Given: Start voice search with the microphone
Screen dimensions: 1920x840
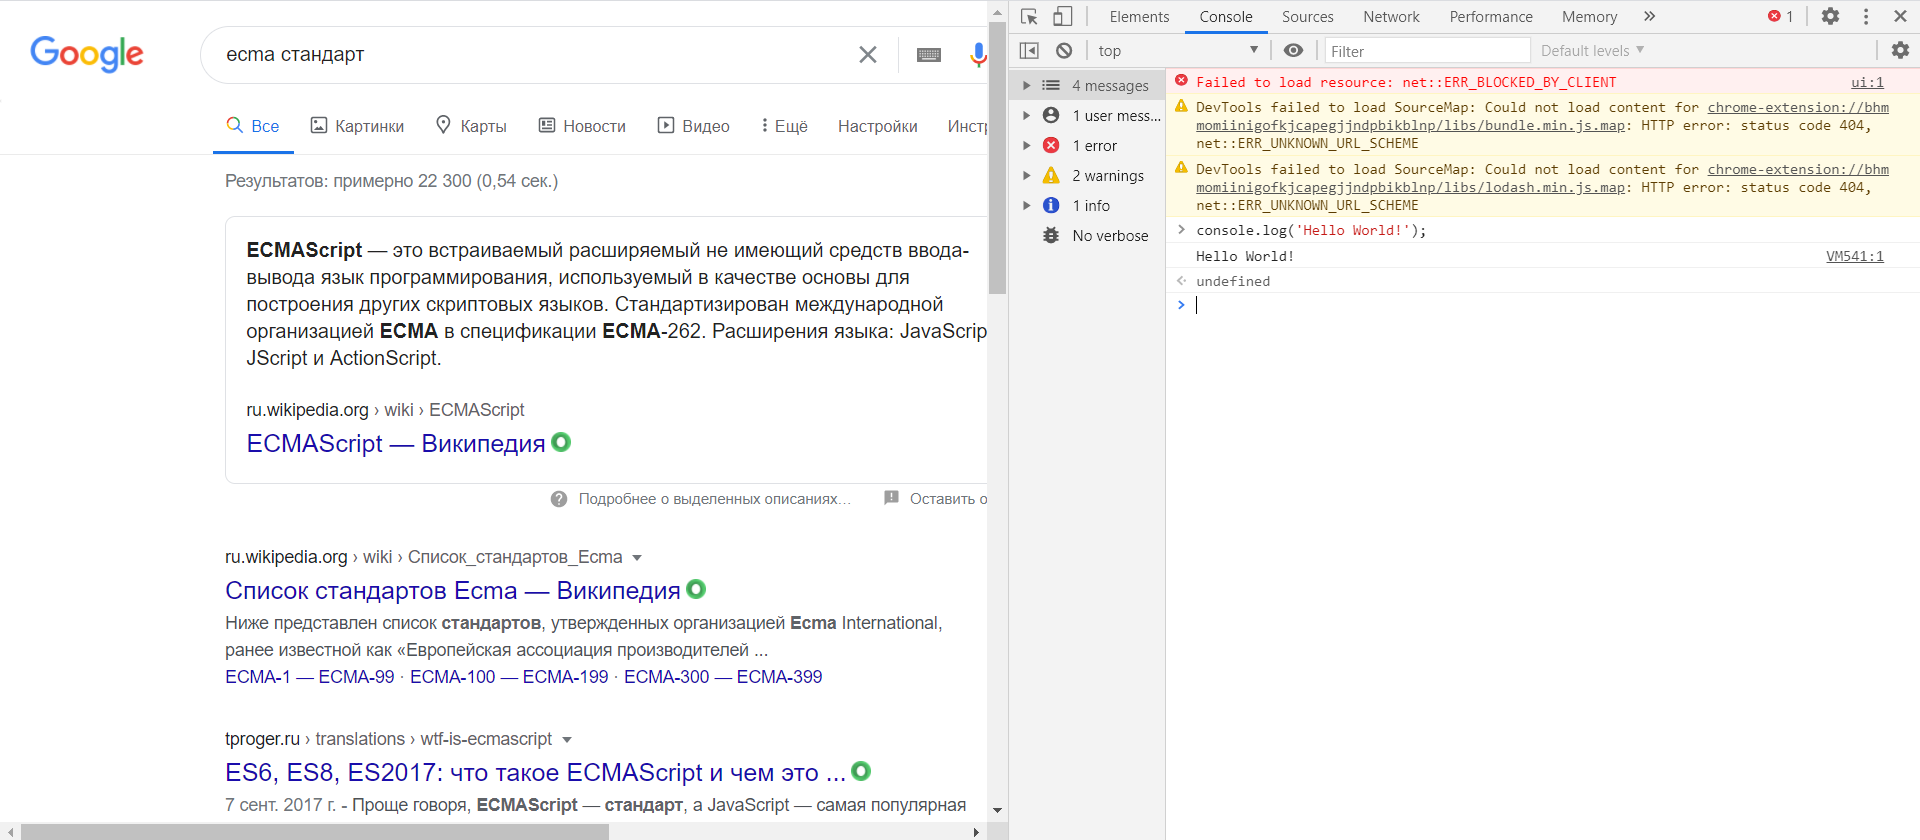Looking at the screenshot, I should coord(978,55).
